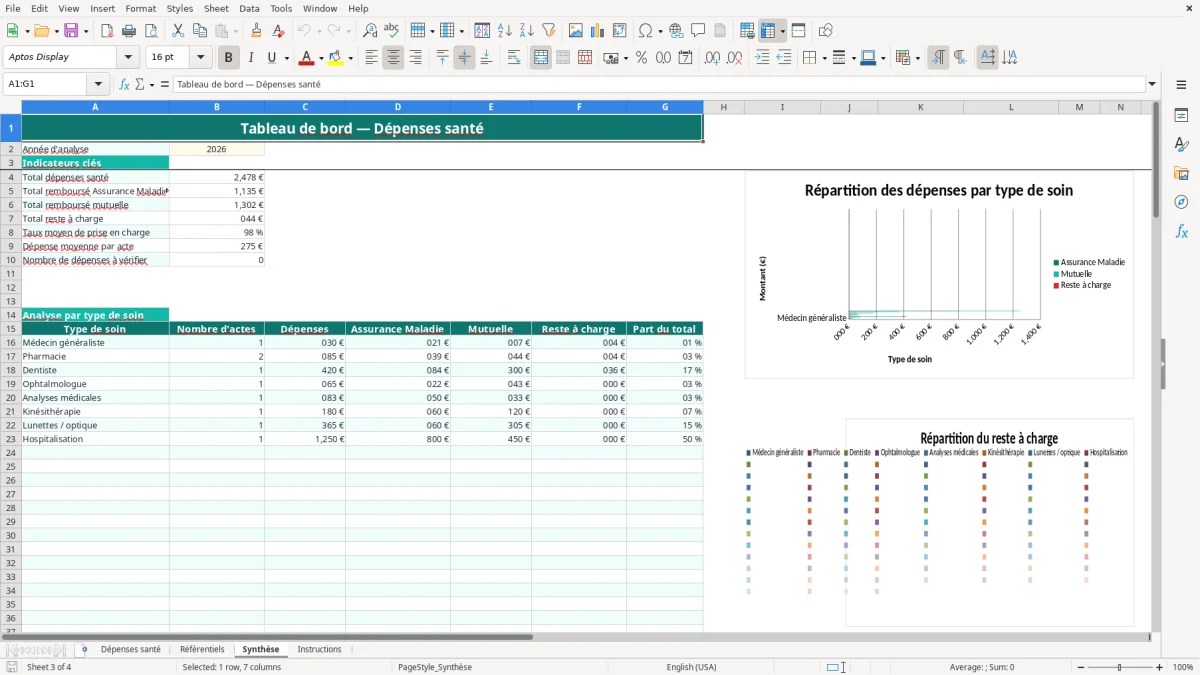Open the Sheet menu

pos(216,8)
